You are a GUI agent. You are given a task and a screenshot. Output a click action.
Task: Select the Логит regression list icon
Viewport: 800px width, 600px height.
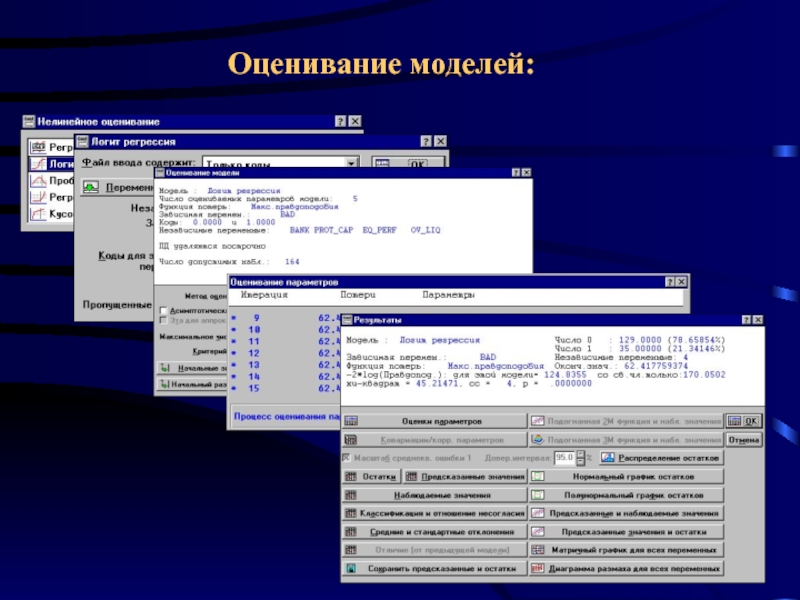39,164
